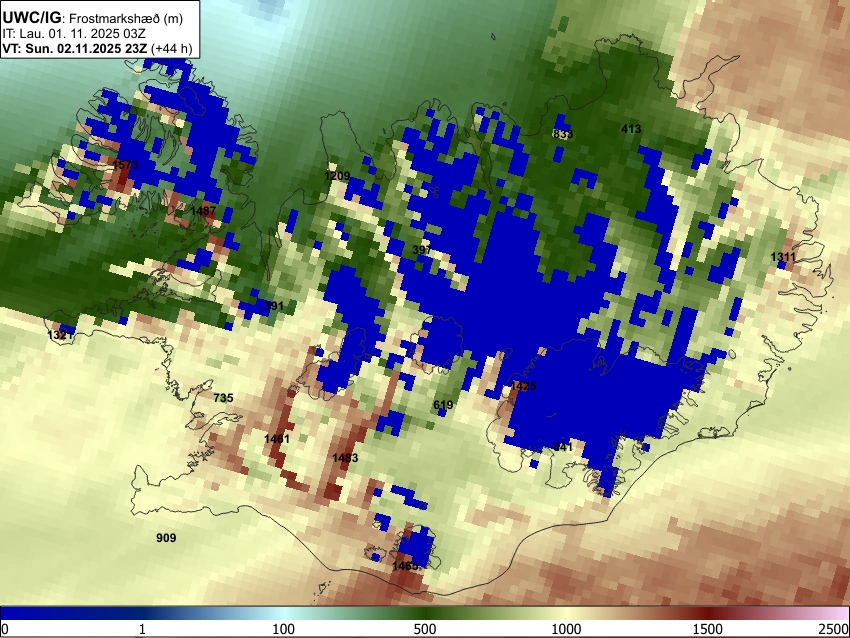This screenshot has width=850, height=638.
Task: Click the 1461 value label
Action: [x=277, y=439]
